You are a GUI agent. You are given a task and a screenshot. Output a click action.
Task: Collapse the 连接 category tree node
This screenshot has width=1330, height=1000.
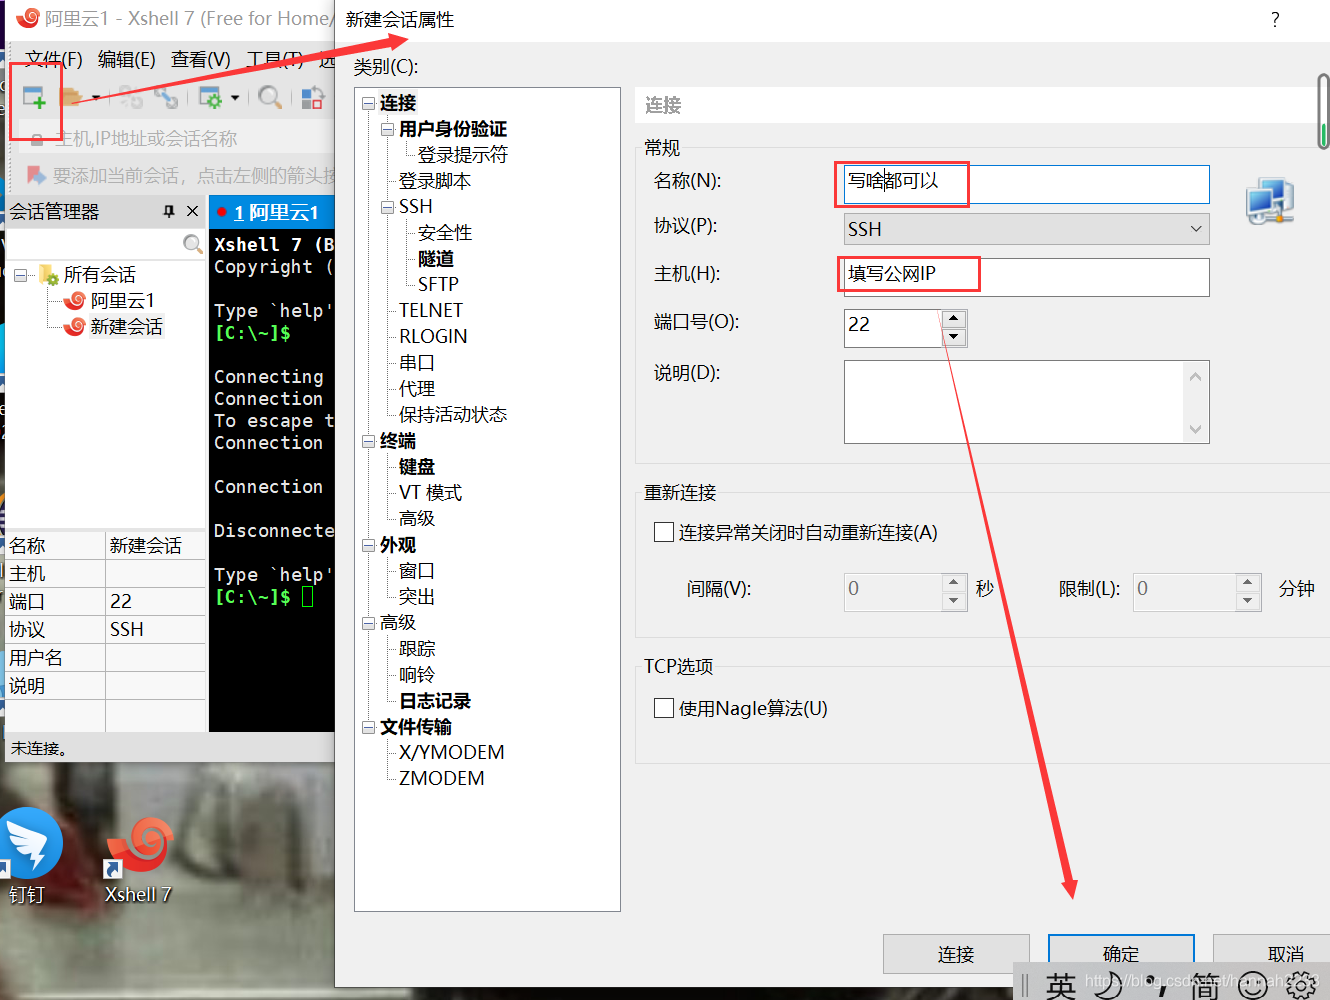(368, 103)
